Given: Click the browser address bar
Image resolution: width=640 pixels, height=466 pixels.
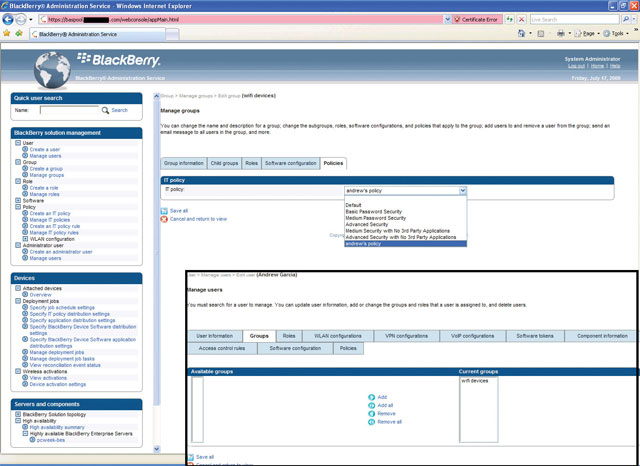Looking at the screenshot, I should (x=241, y=19).
